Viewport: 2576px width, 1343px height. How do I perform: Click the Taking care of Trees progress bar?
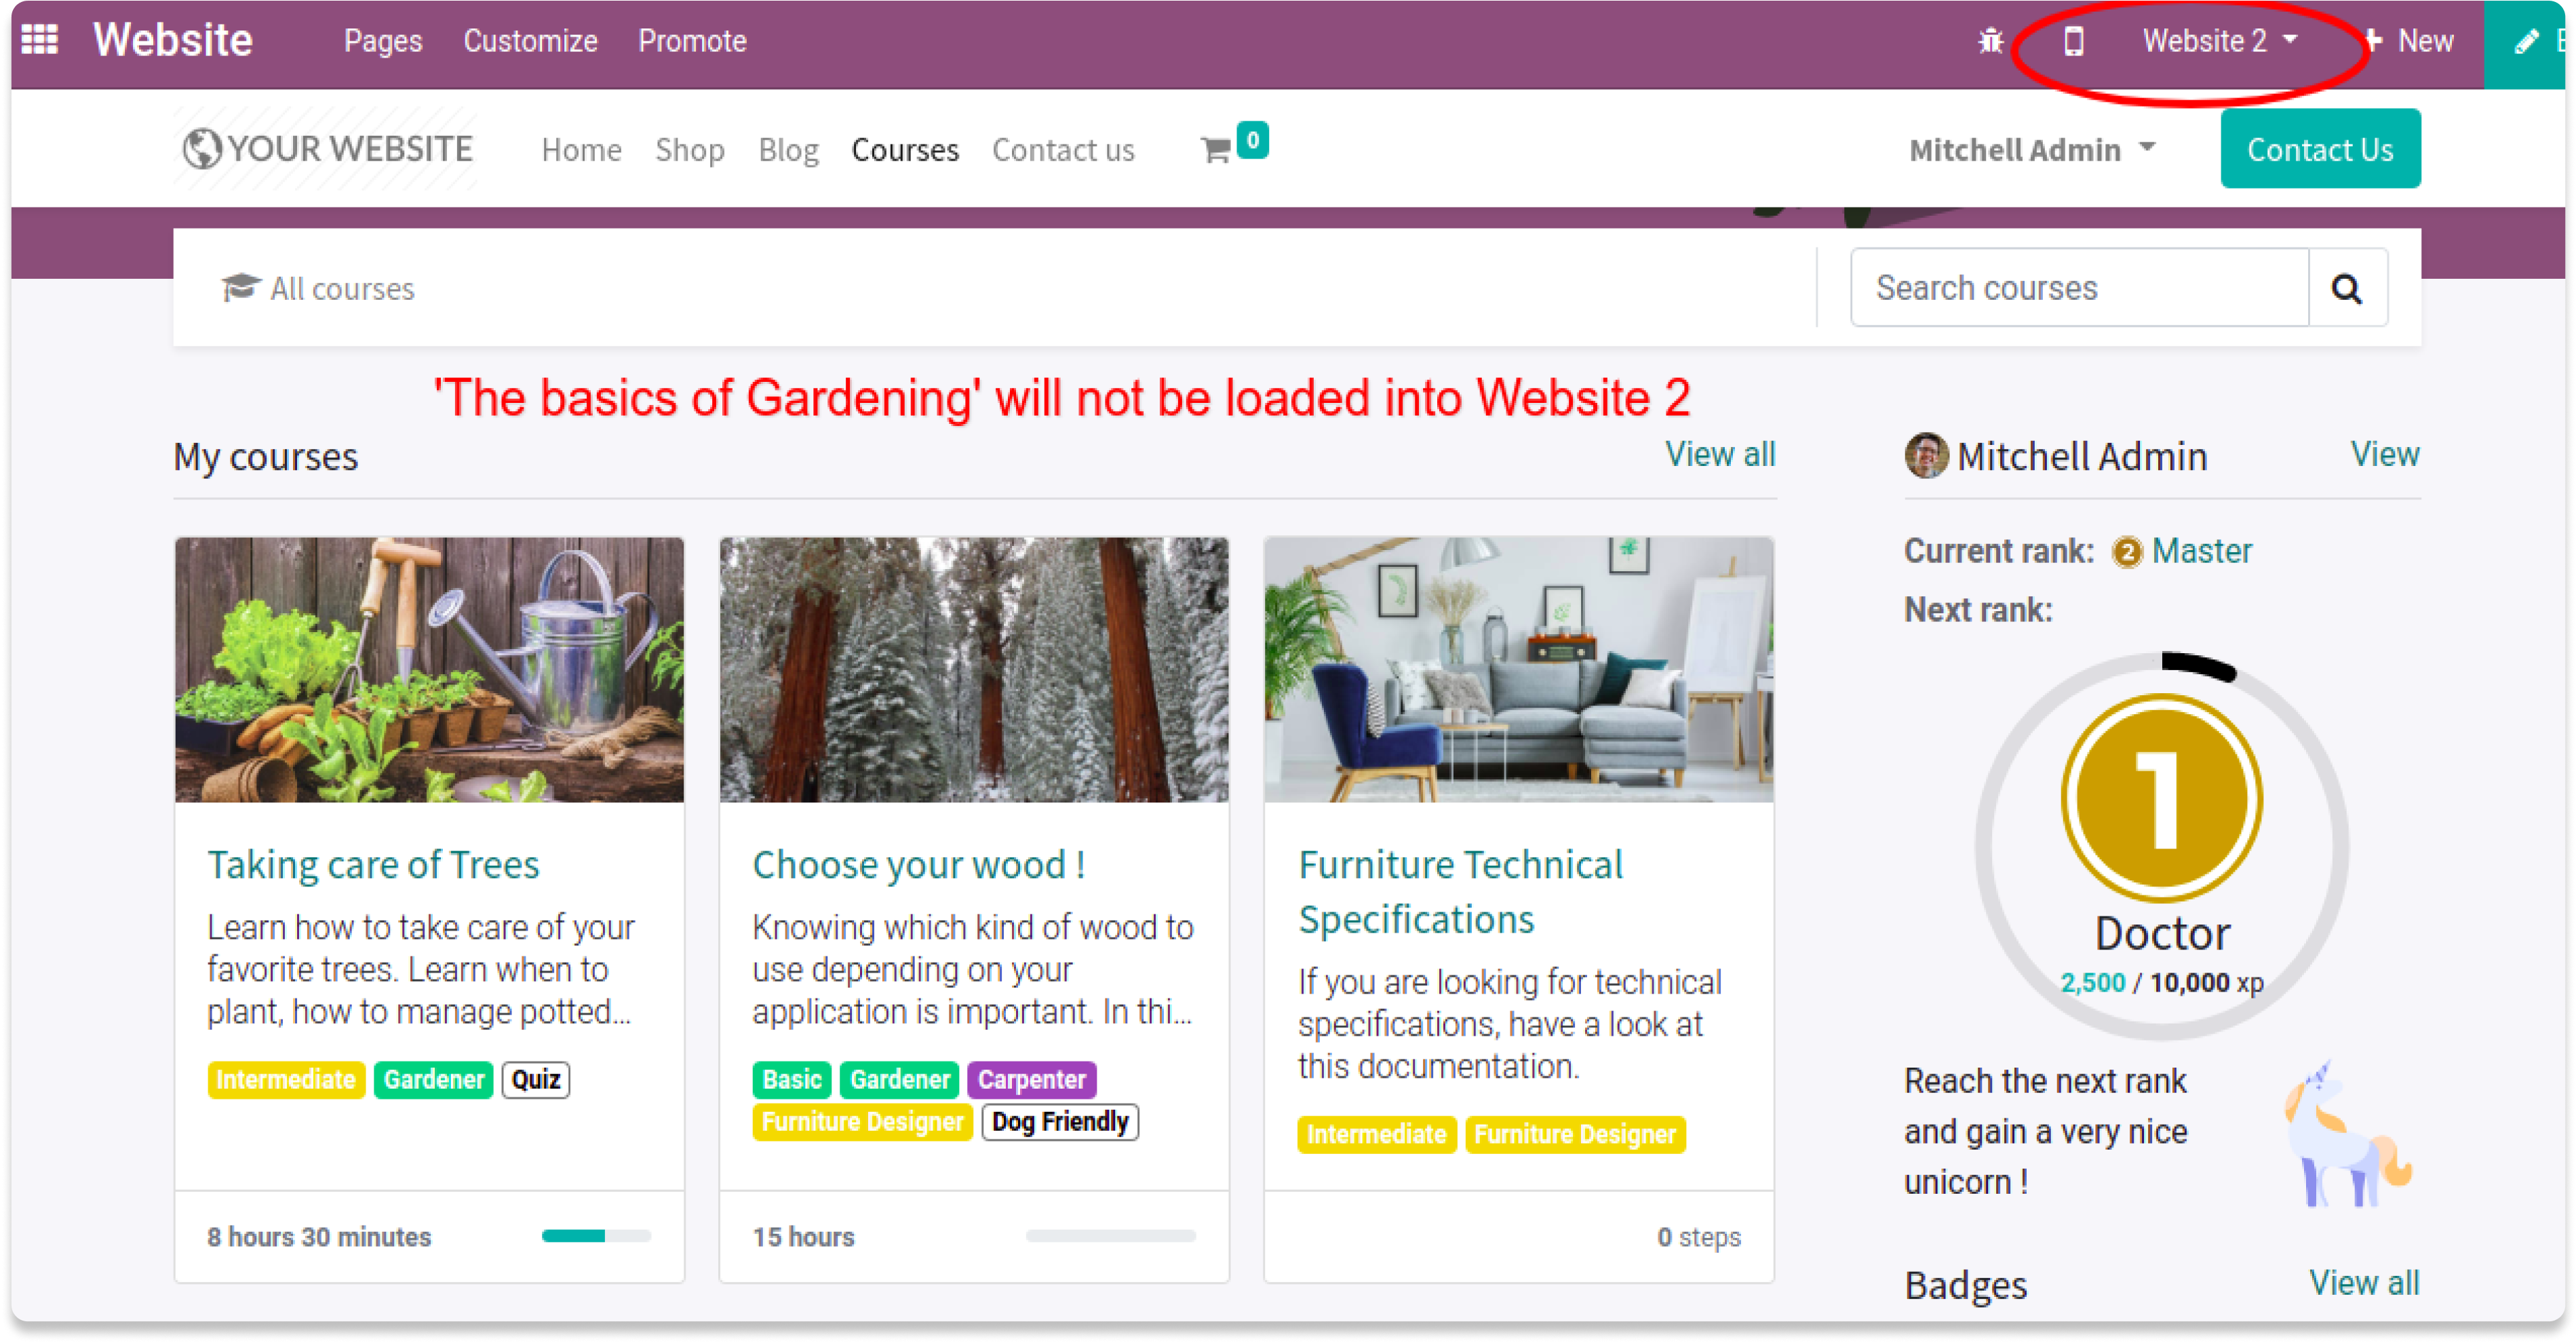[596, 1236]
